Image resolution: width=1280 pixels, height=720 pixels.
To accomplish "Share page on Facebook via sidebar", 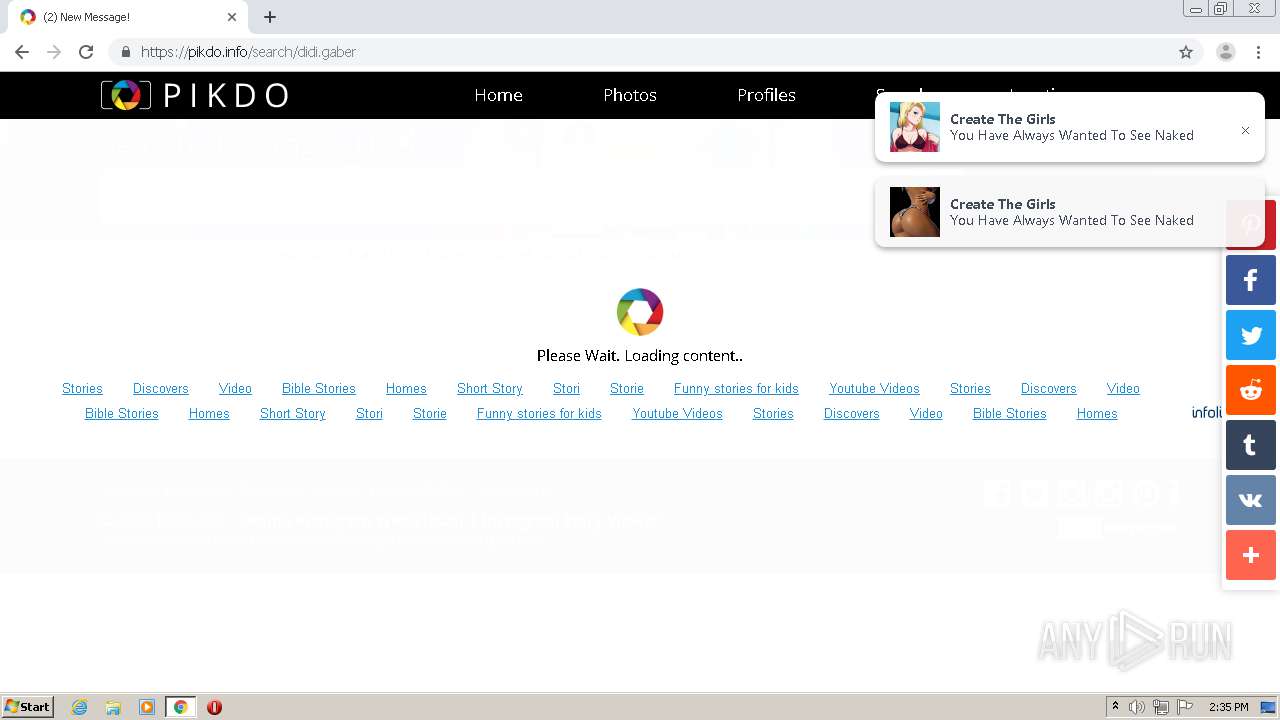I will click(x=1250, y=280).
